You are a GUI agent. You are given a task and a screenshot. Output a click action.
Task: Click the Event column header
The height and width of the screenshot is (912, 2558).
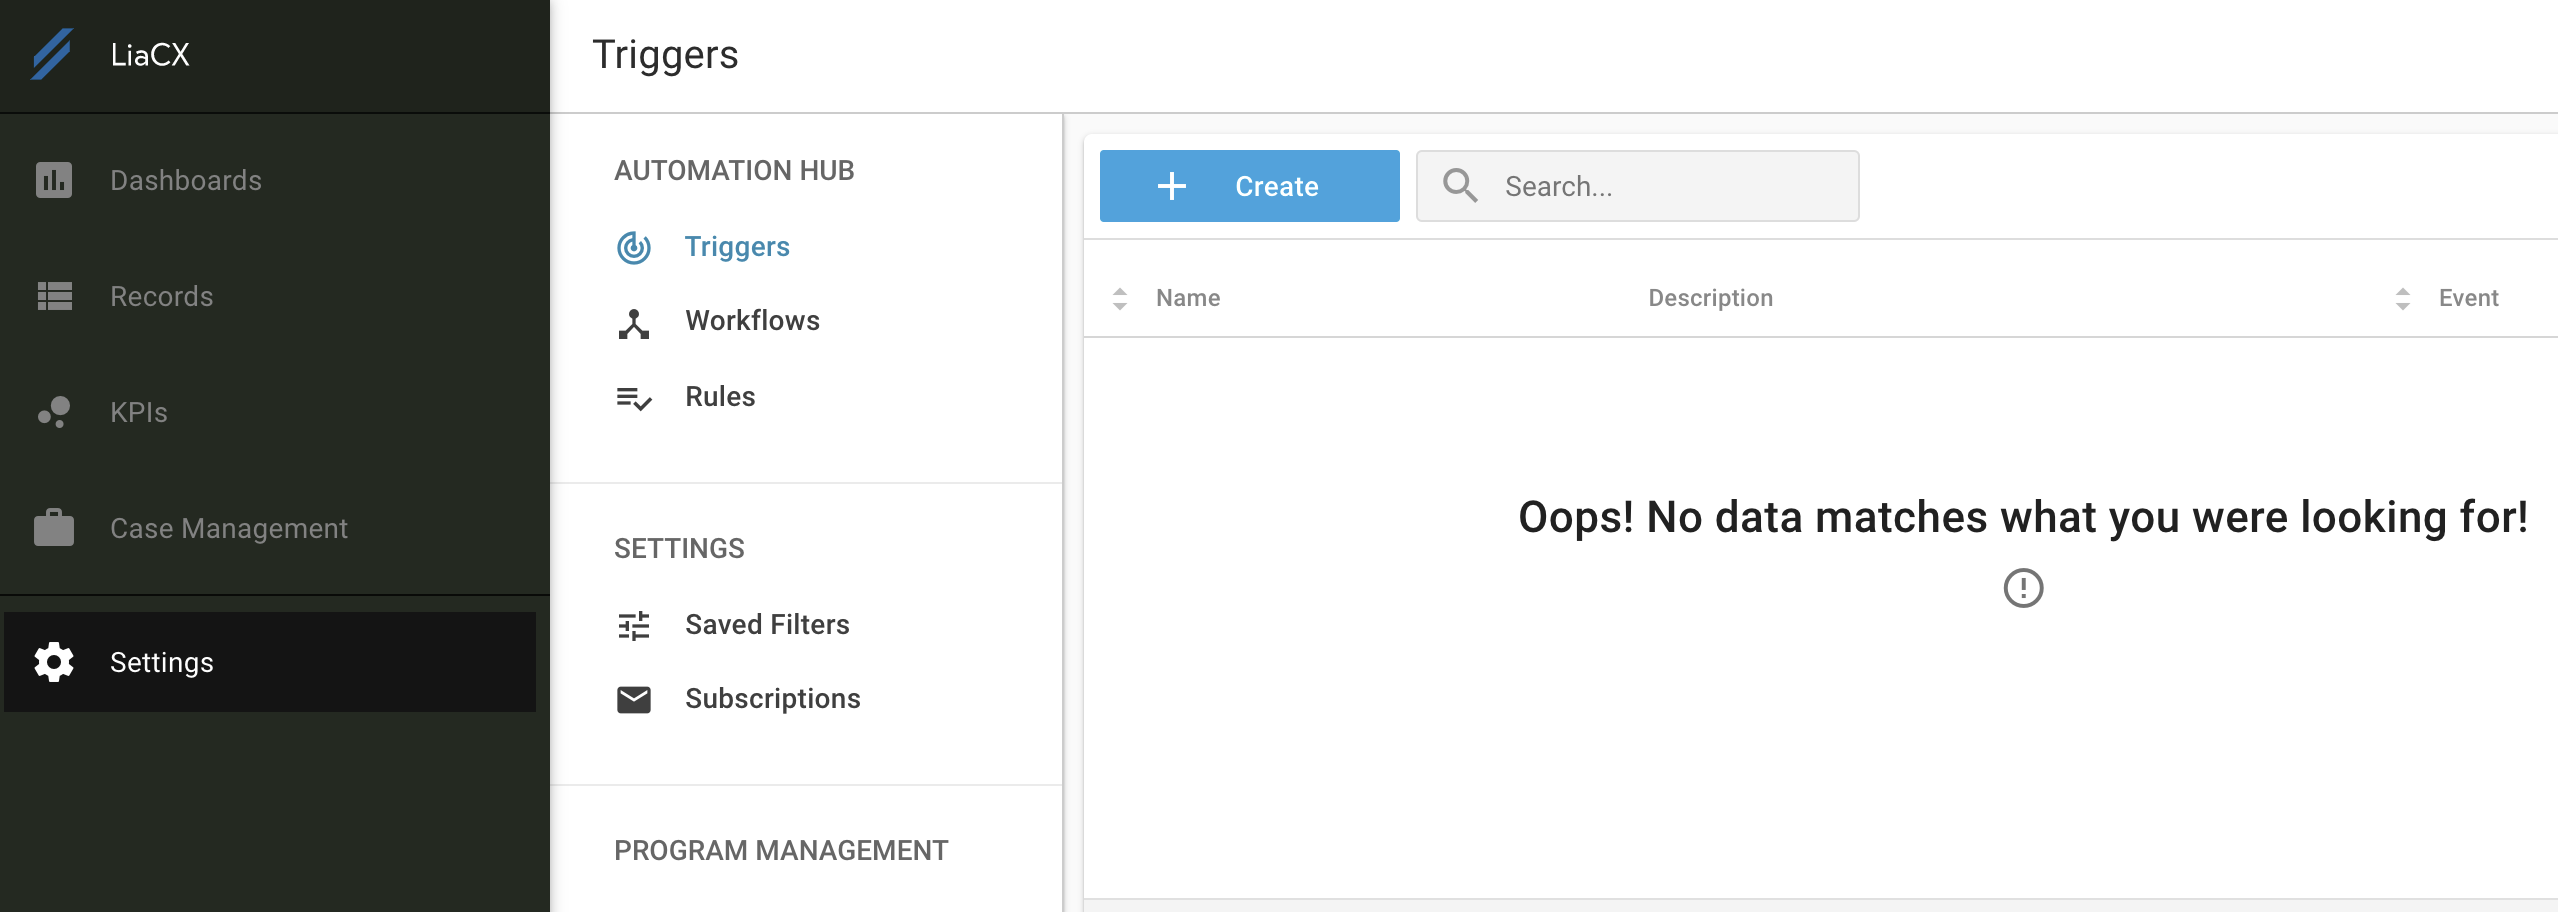pyautogui.click(x=2468, y=298)
